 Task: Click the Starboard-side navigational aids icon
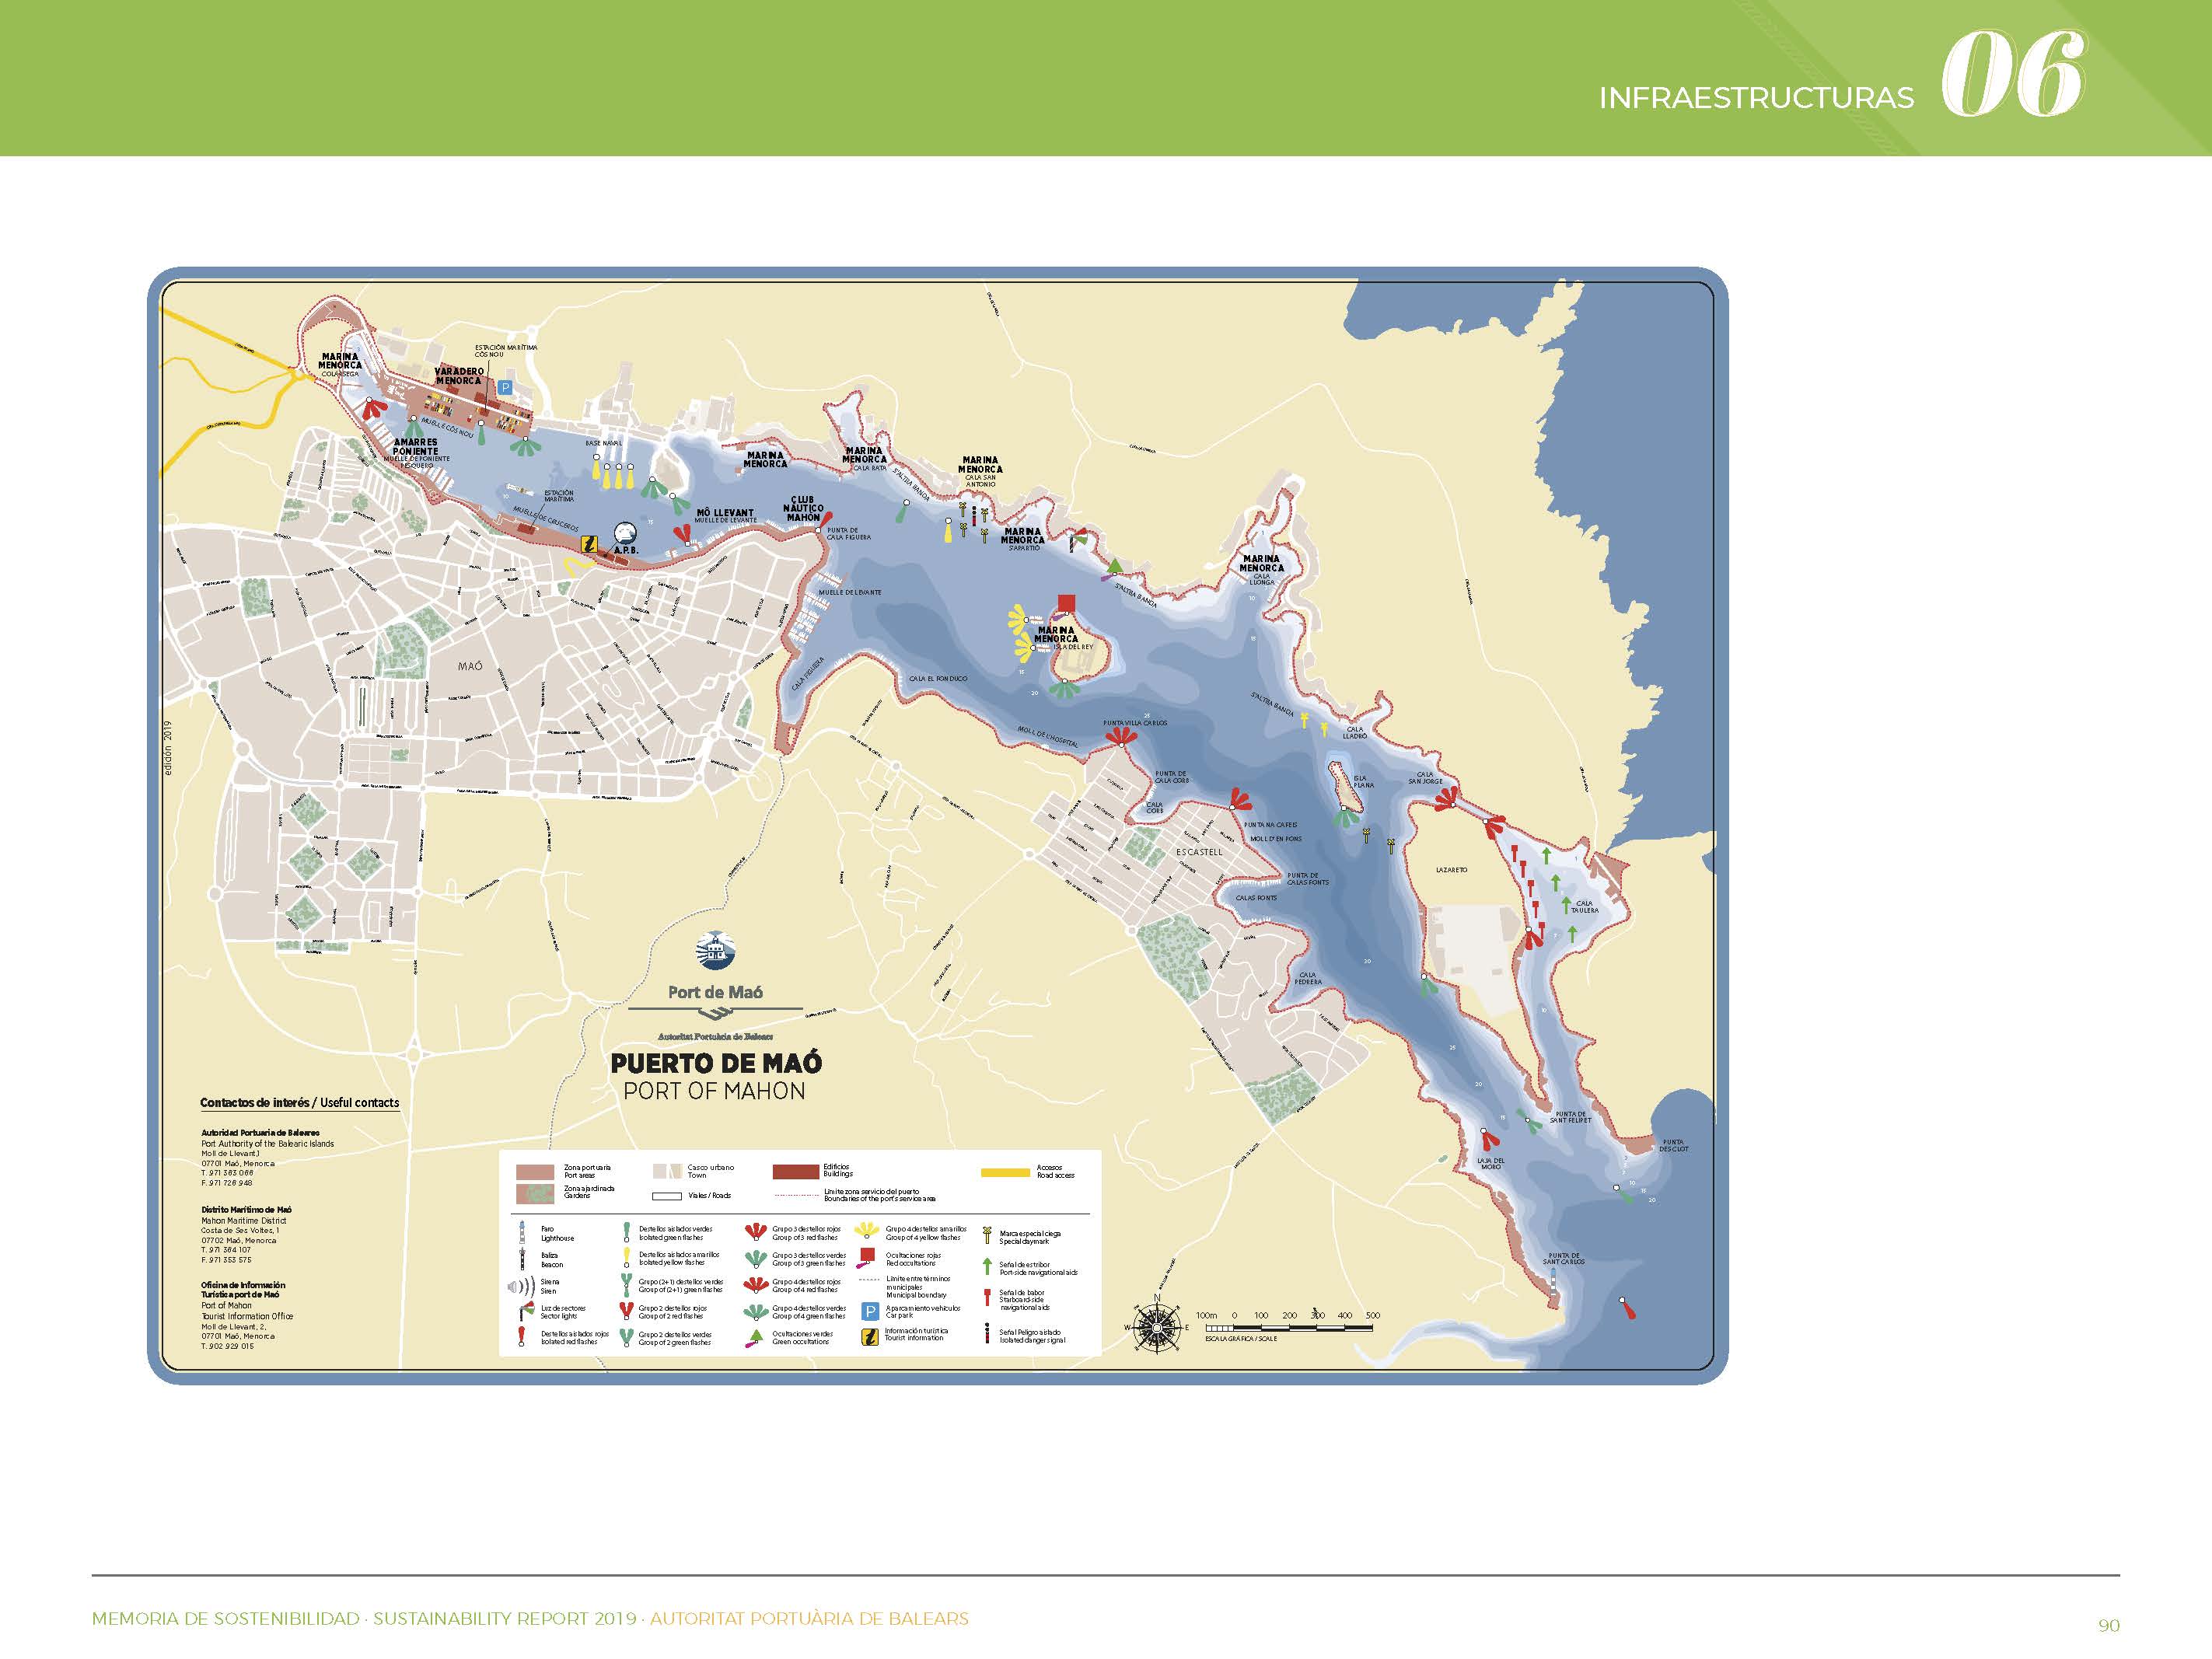click(988, 1298)
